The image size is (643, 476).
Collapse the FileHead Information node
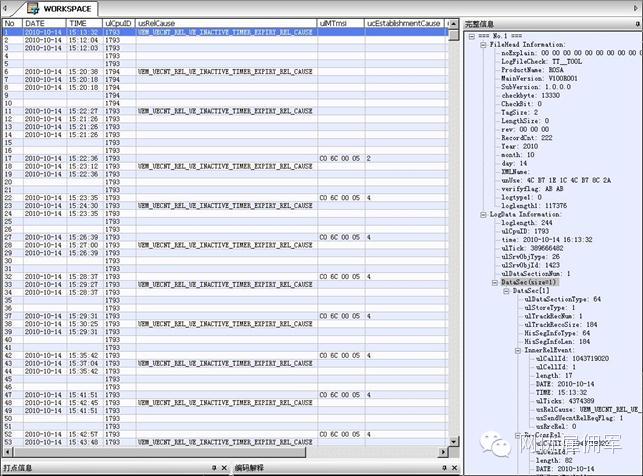pos(483,44)
